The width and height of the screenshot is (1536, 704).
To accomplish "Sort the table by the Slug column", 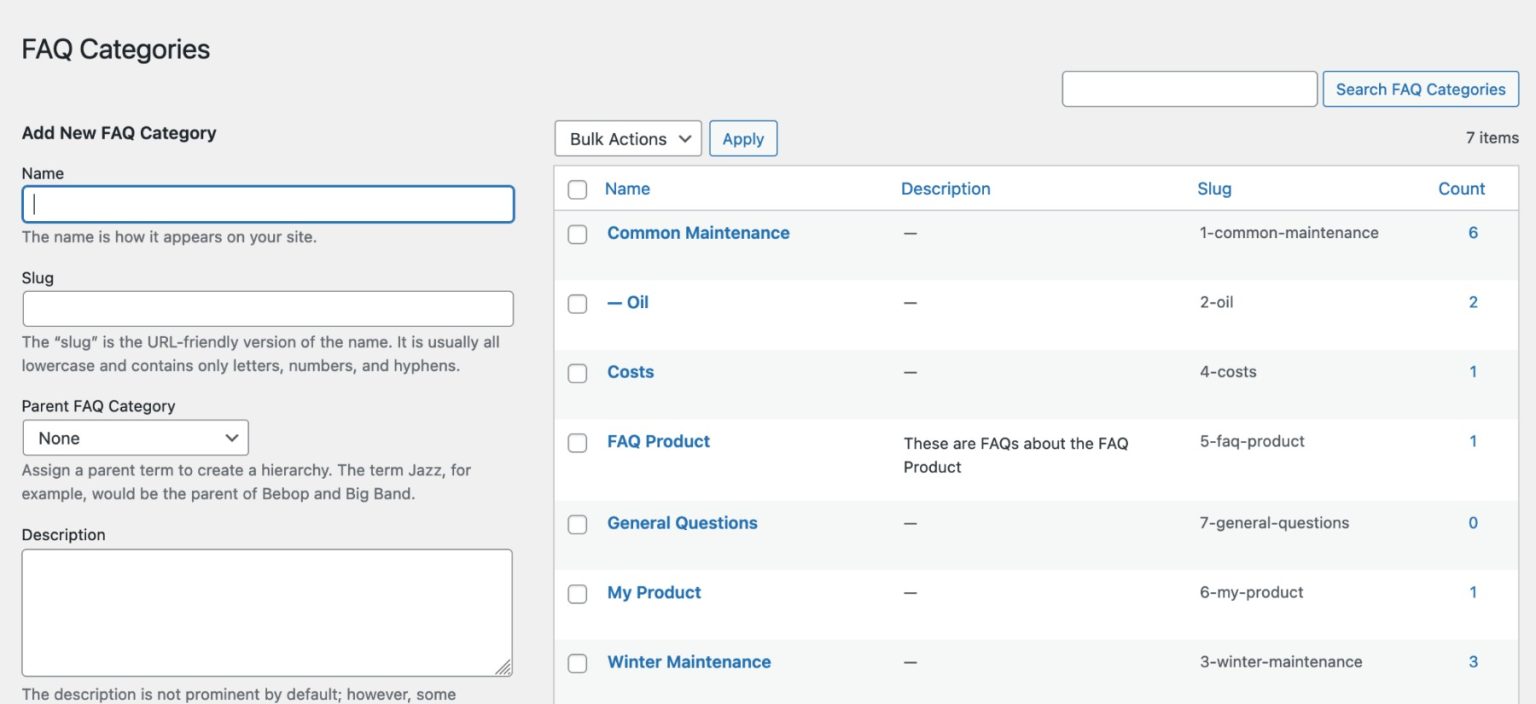I will point(1214,188).
